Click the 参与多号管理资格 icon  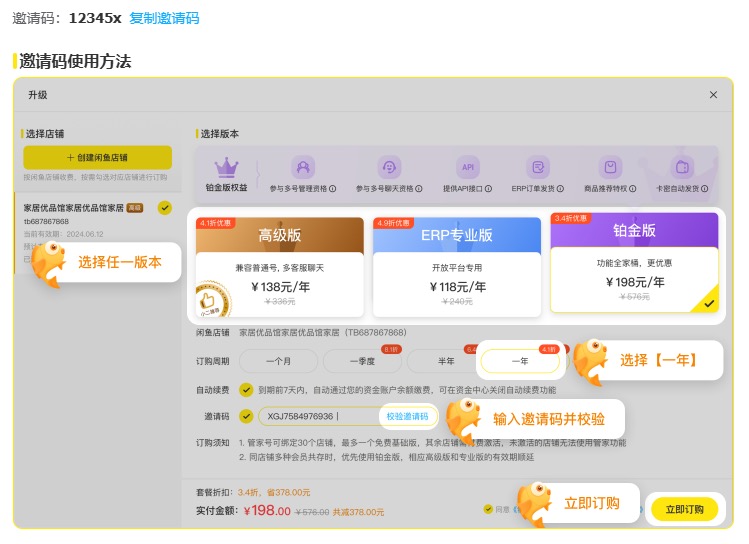coord(303,167)
